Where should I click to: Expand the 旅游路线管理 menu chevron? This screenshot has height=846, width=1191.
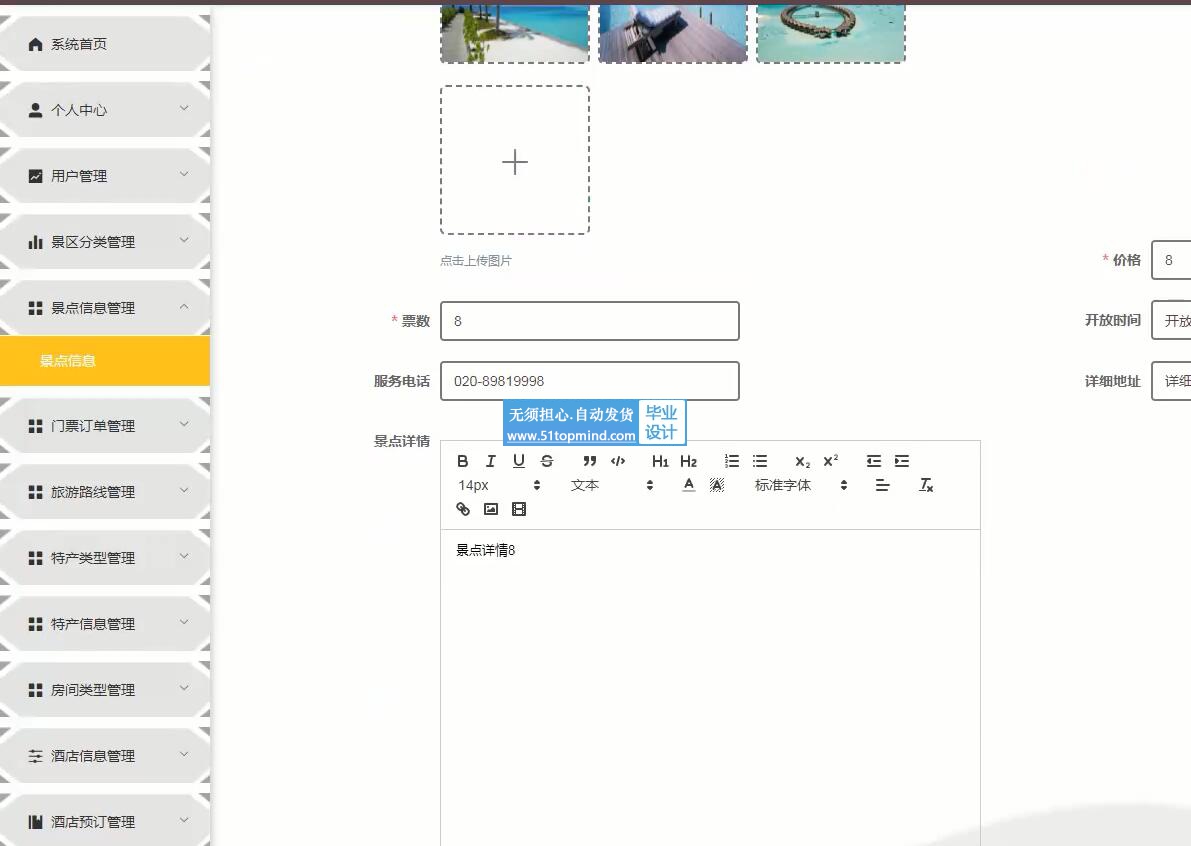[184, 491]
